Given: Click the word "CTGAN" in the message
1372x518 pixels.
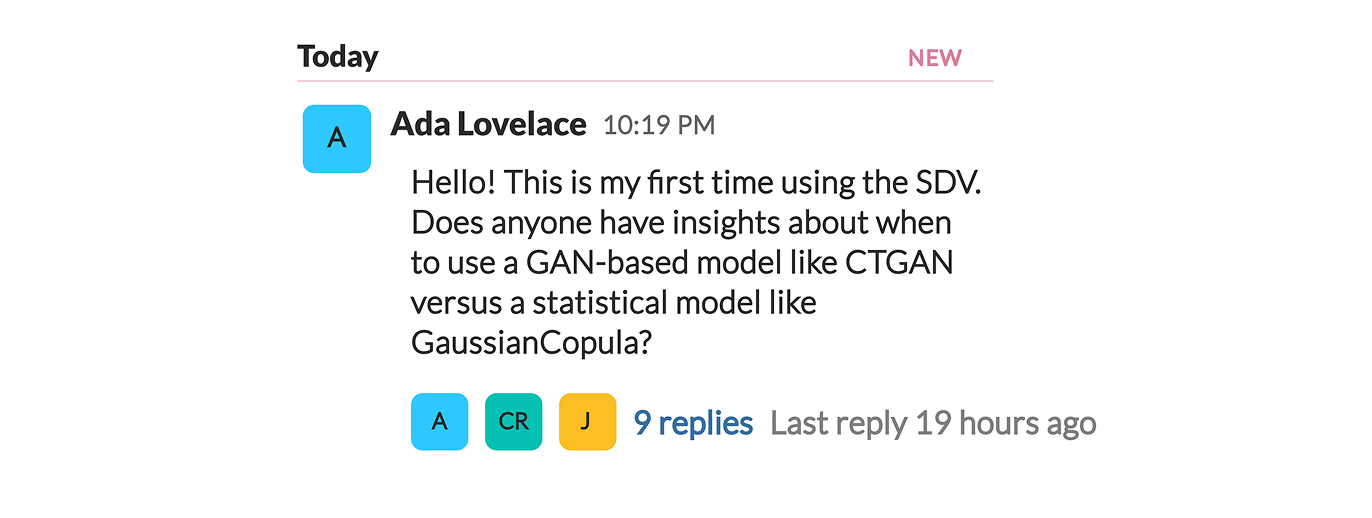Looking at the screenshot, I should pos(899,262).
